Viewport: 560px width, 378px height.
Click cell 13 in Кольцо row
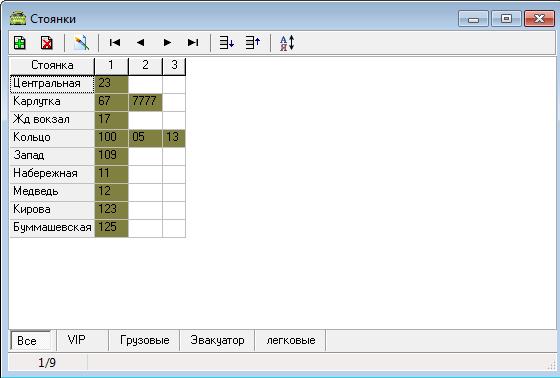[x=174, y=138]
